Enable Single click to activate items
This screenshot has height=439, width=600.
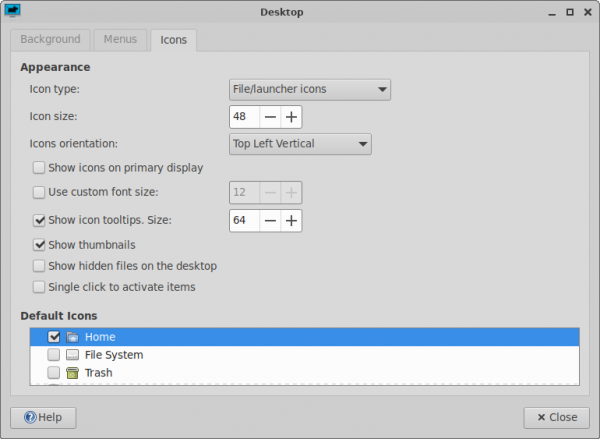coord(39,287)
